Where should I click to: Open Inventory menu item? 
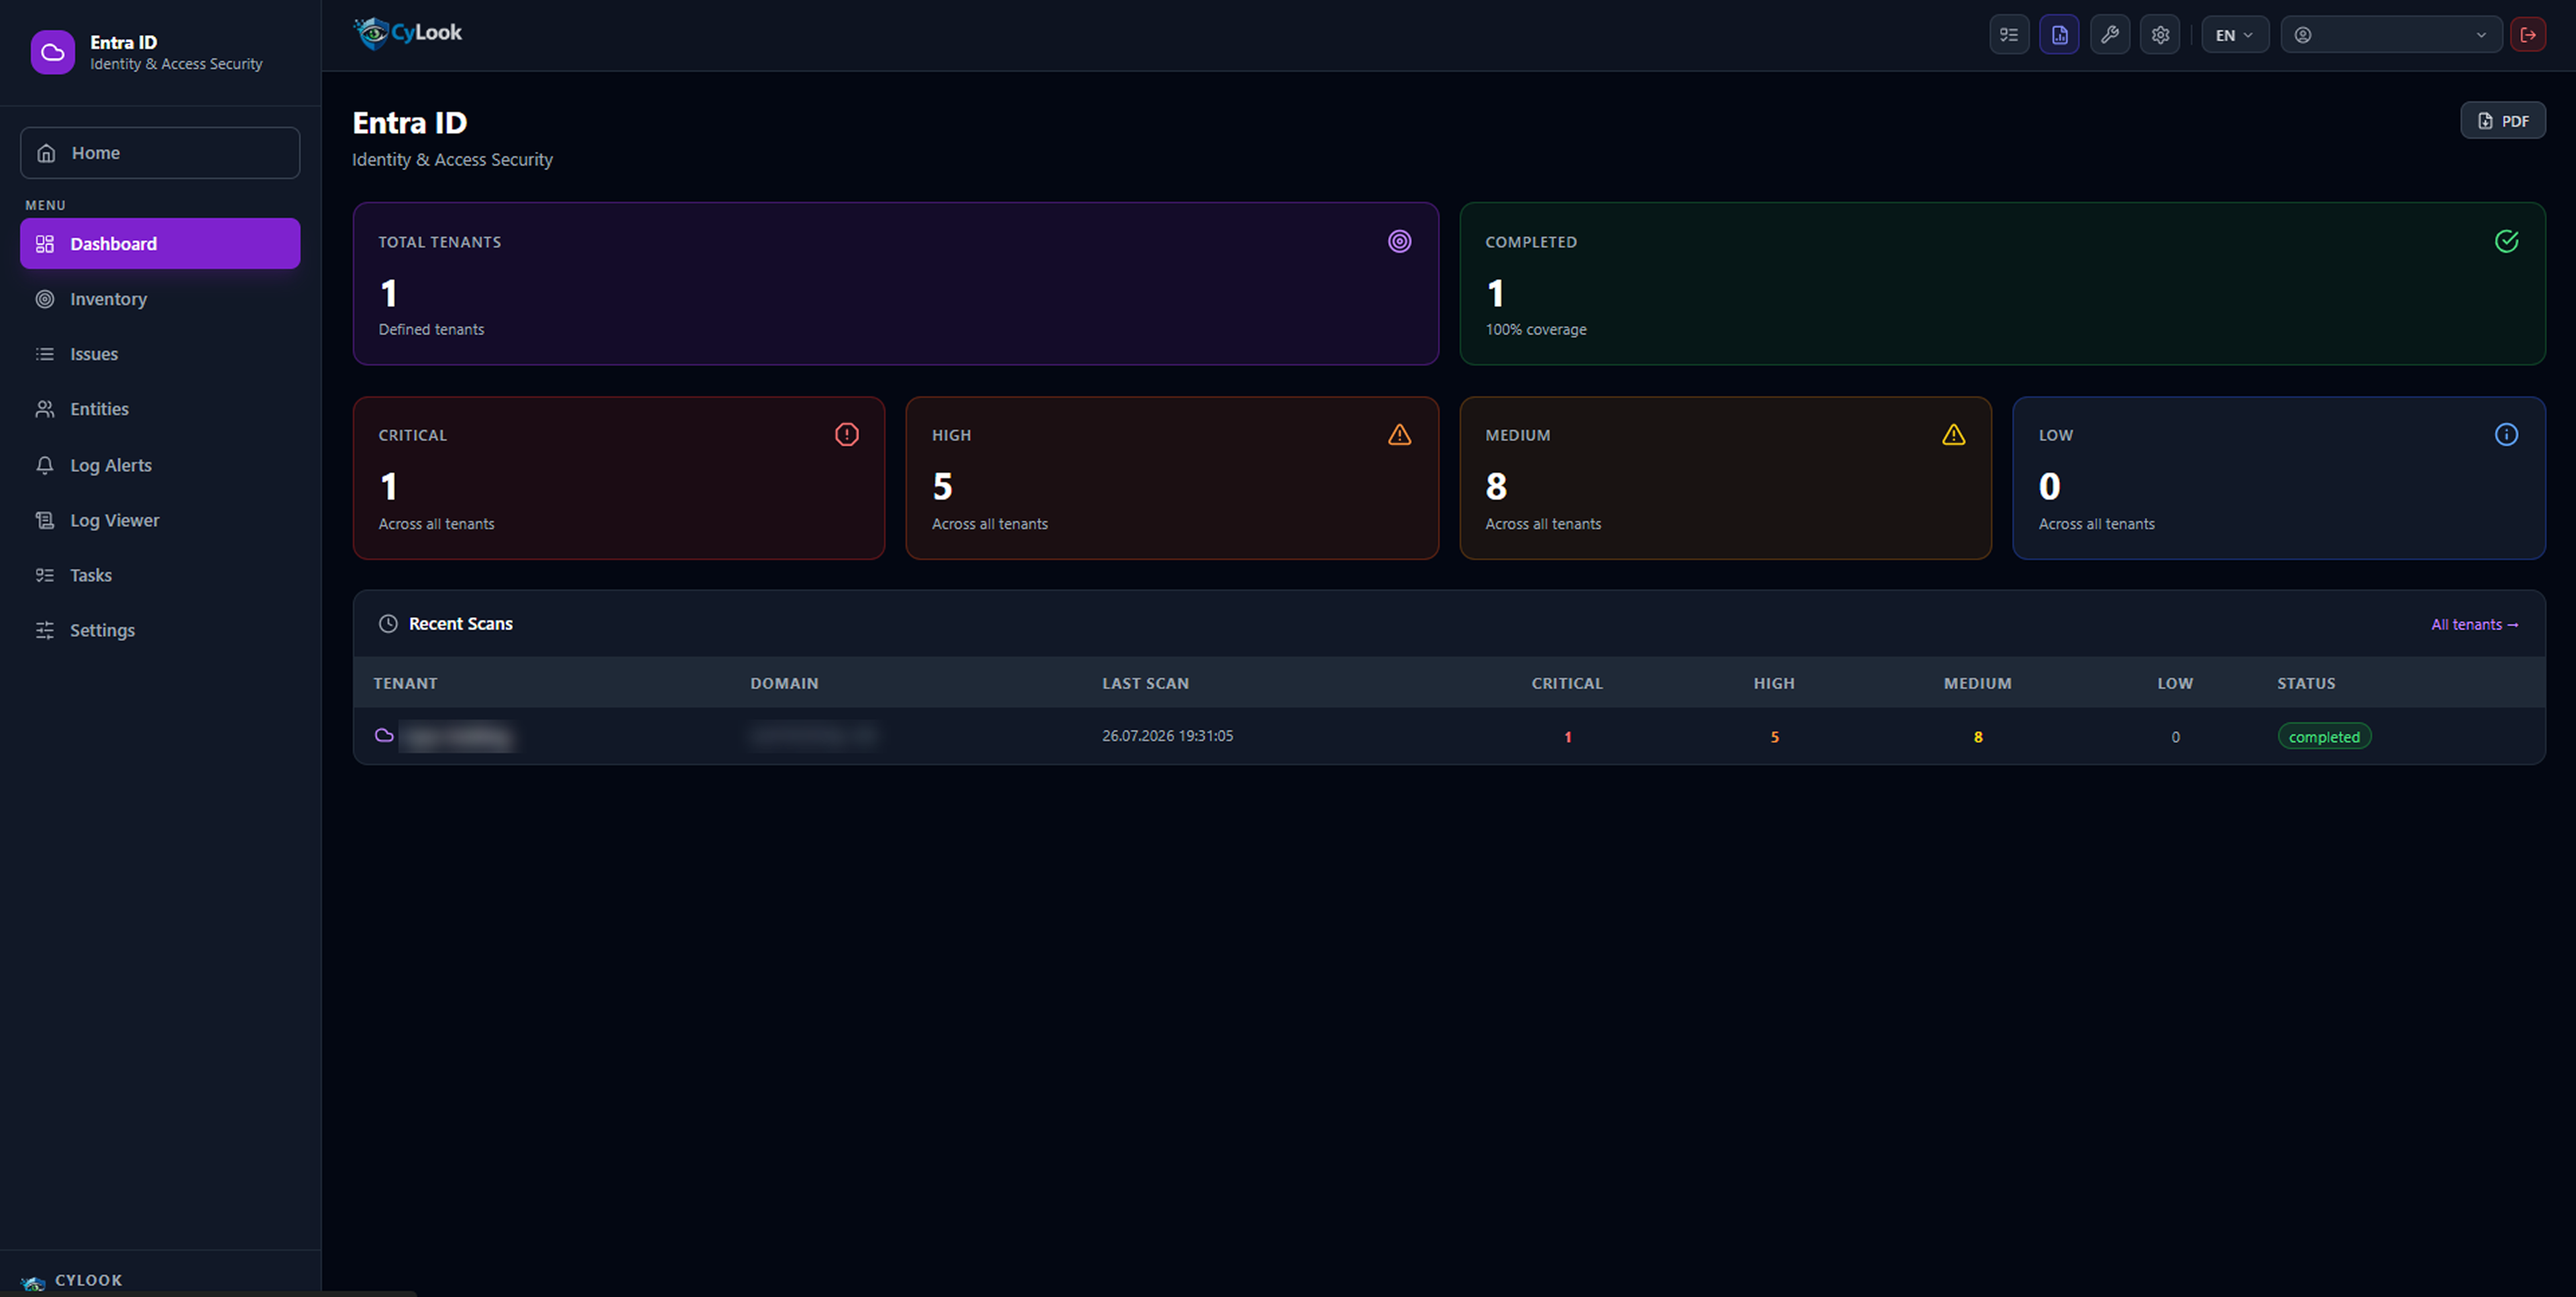pyautogui.click(x=160, y=299)
